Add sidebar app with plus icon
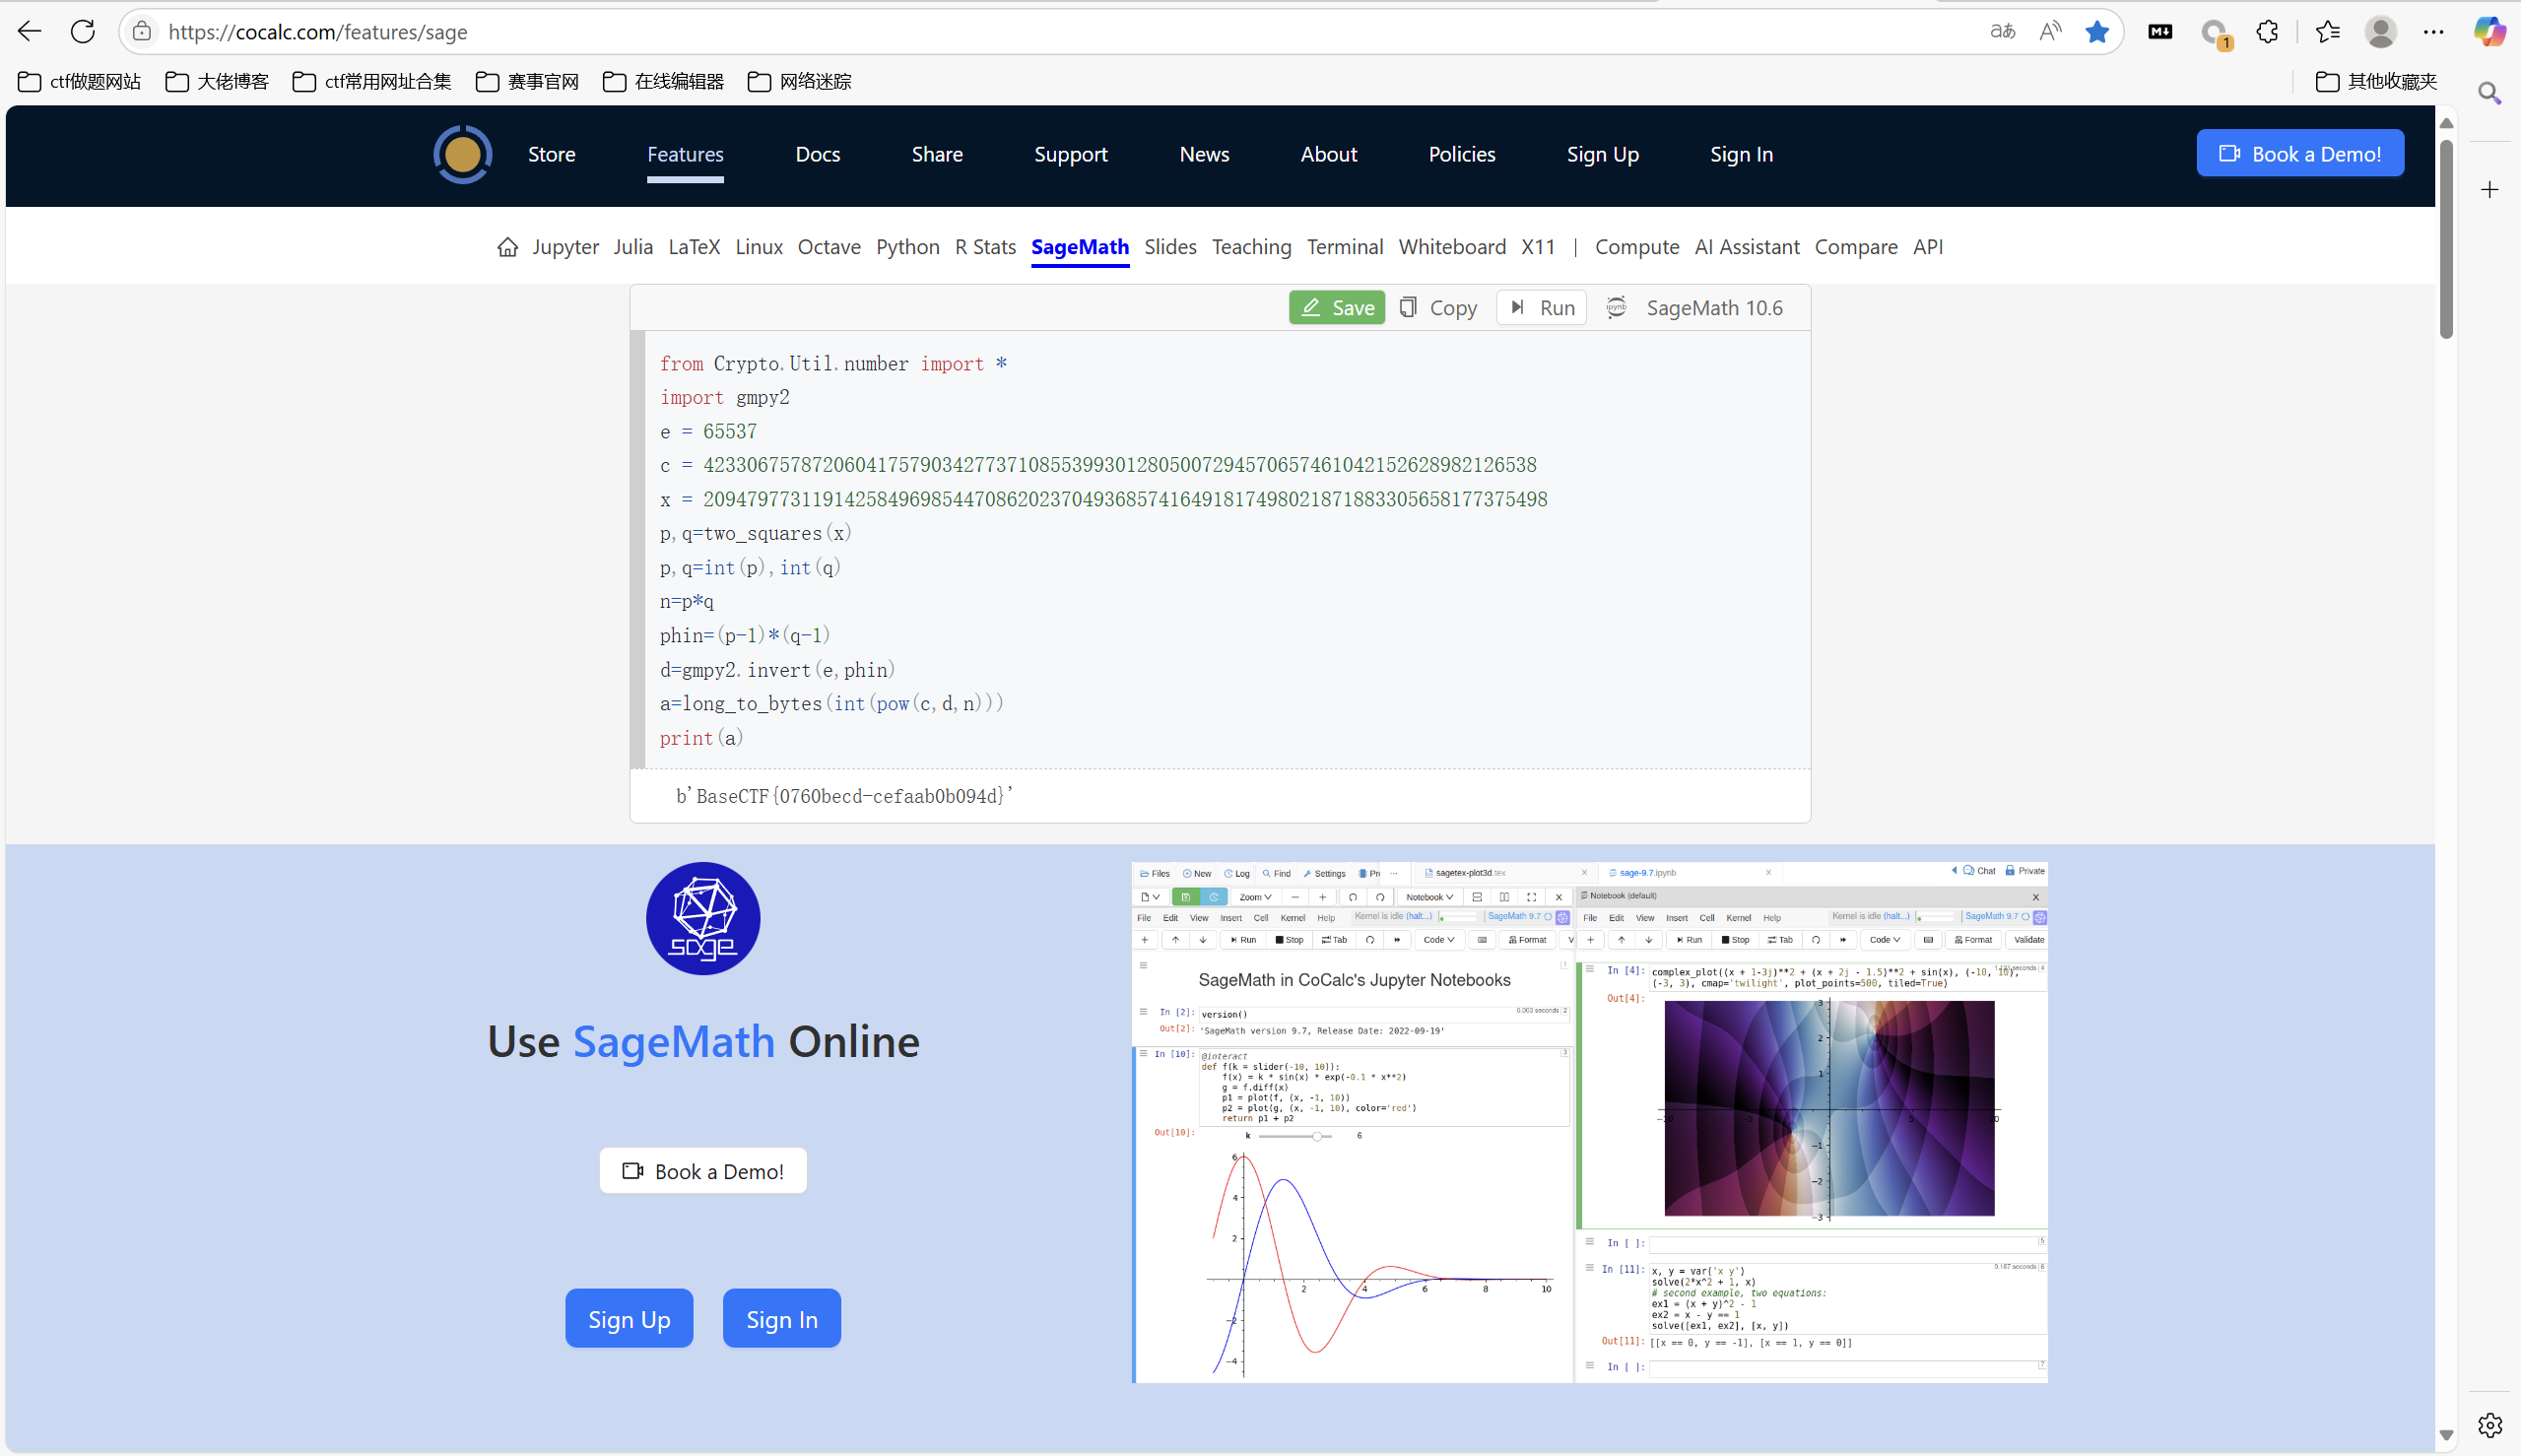Viewport: 2521px width, 1456px height. (x=2490, y=189)
